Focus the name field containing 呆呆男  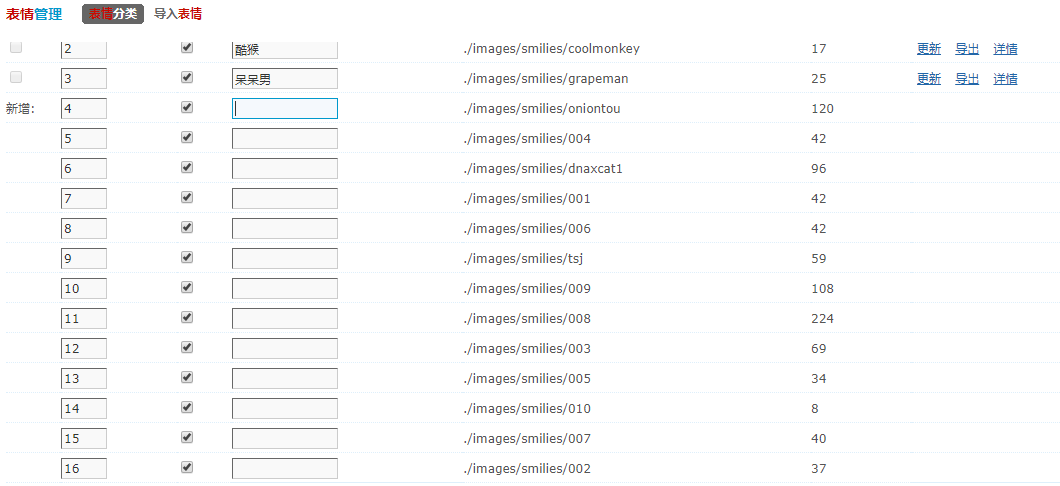click(285, 78)
